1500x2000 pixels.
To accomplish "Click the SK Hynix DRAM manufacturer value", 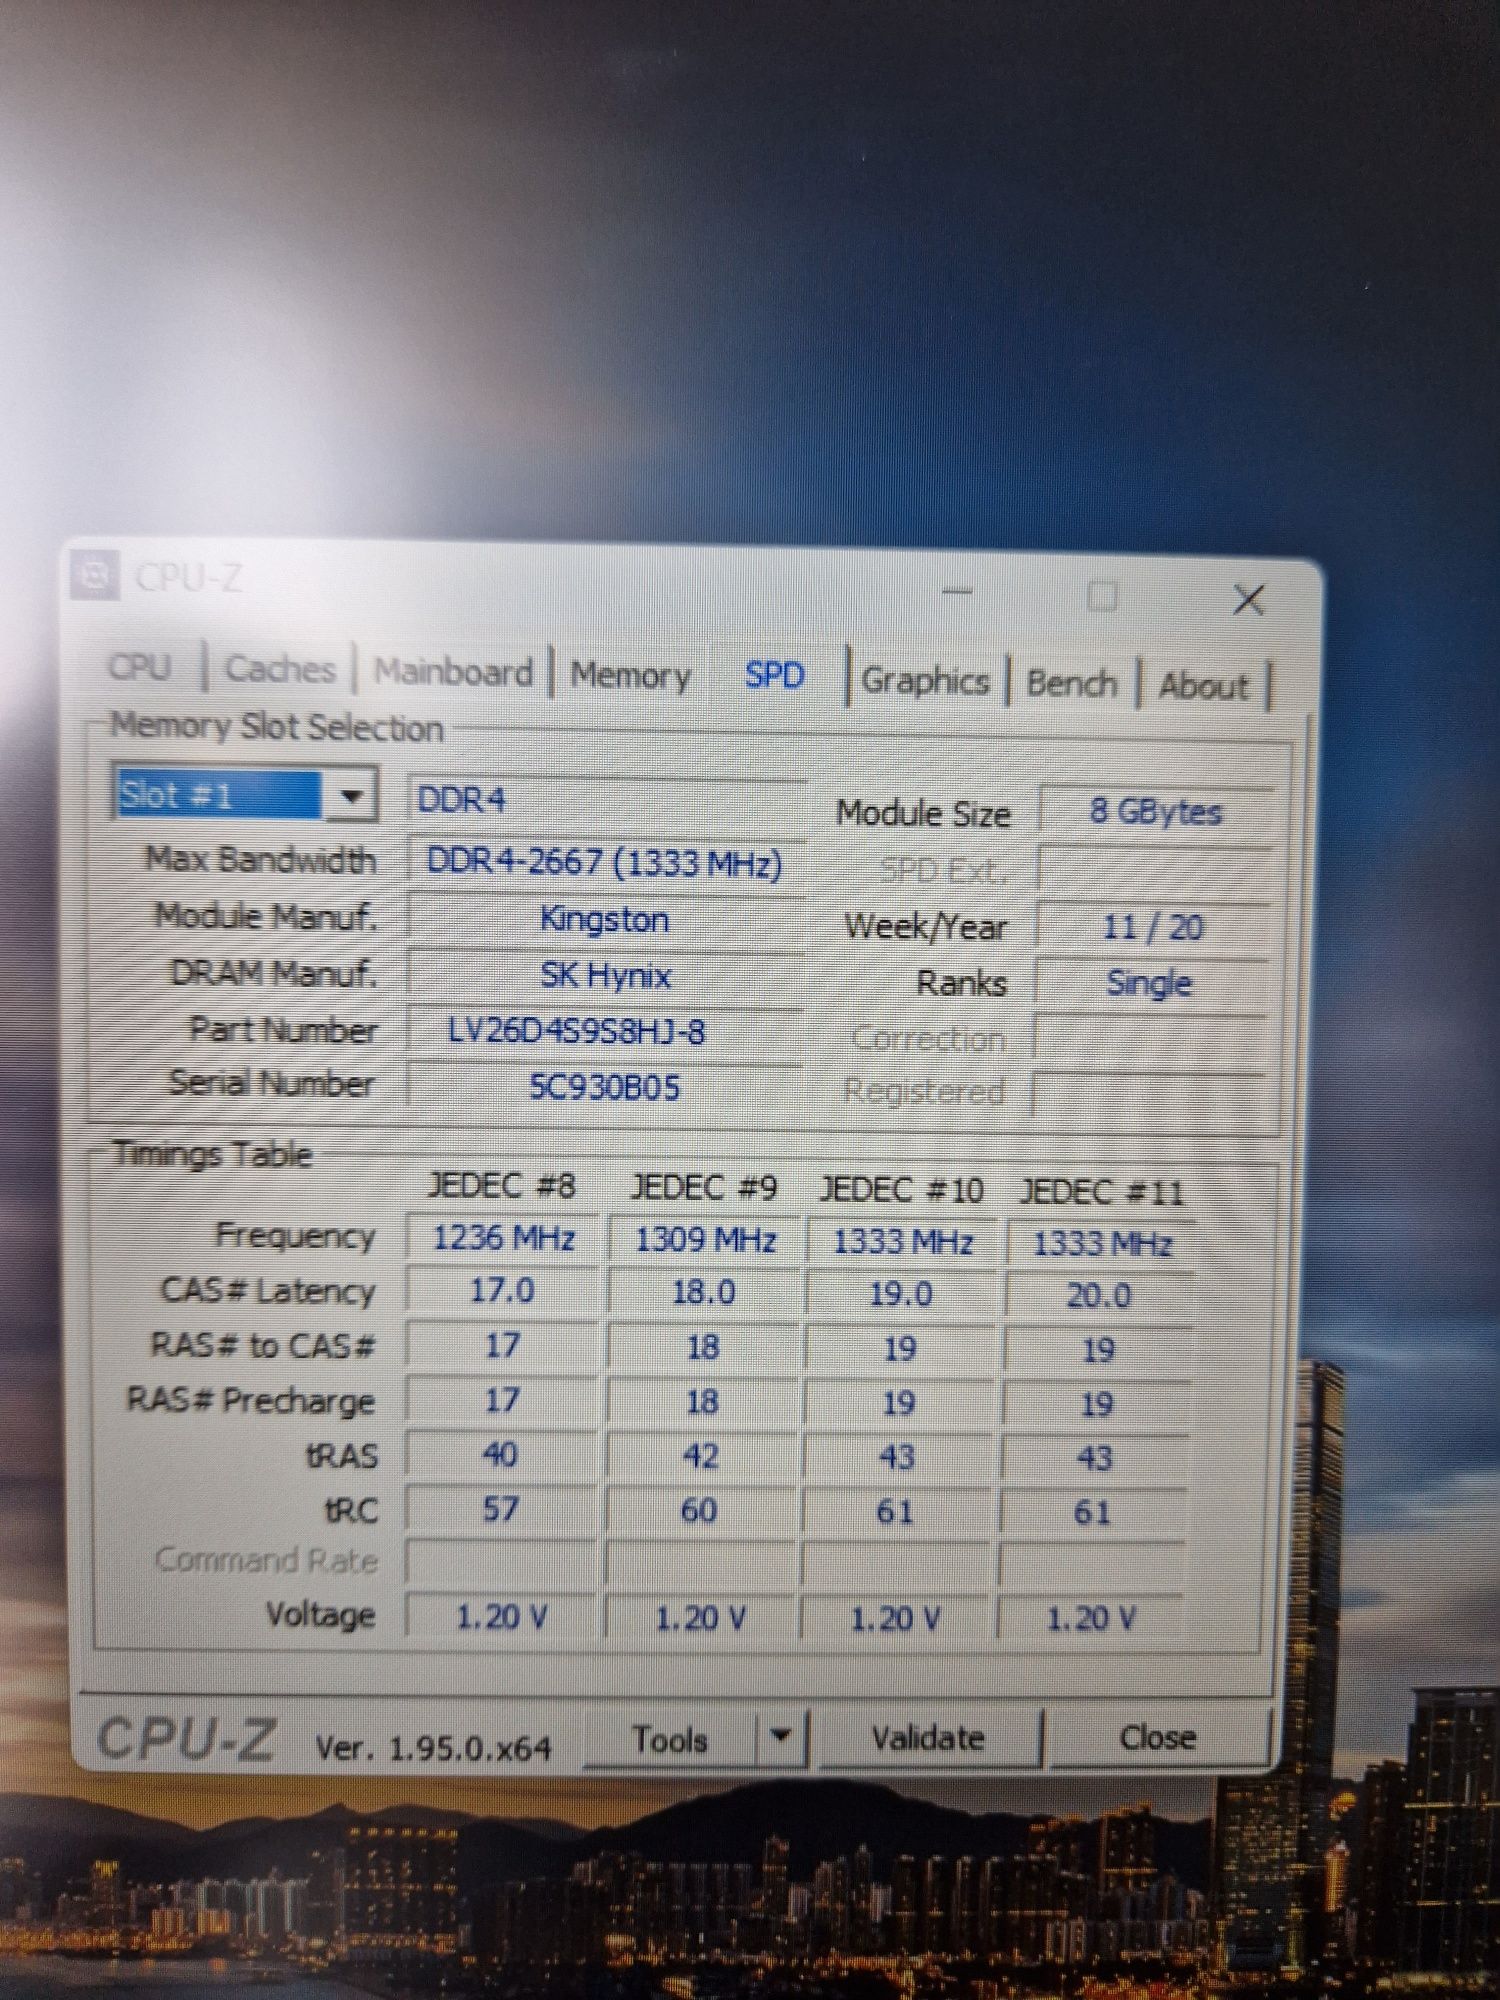I will 605,975.
